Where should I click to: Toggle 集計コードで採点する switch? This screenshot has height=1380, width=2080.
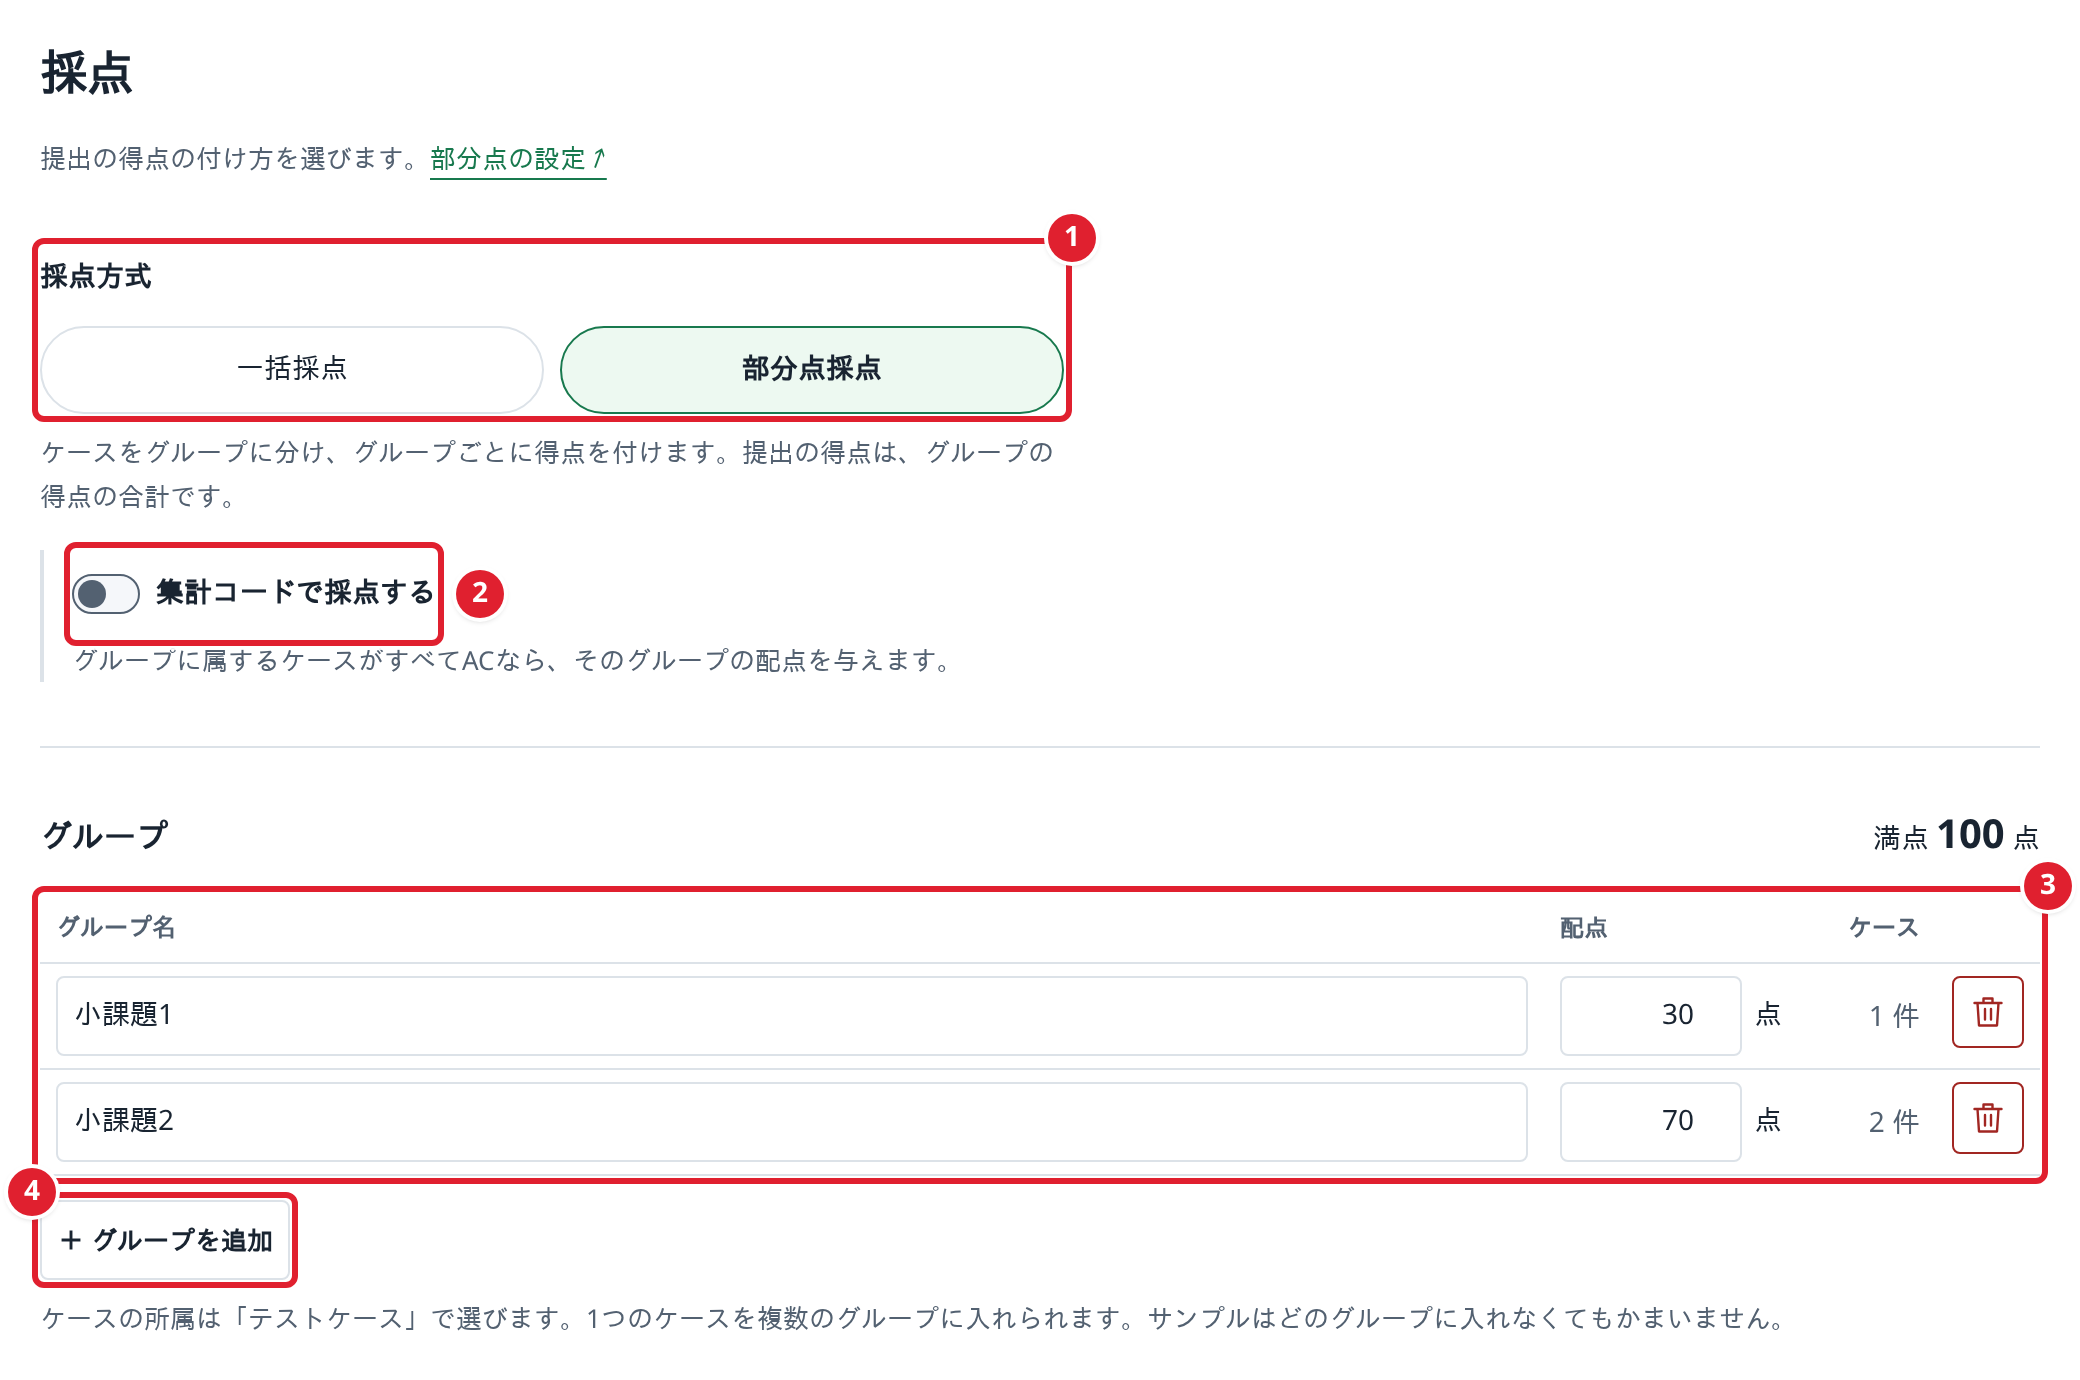(106, 594)
